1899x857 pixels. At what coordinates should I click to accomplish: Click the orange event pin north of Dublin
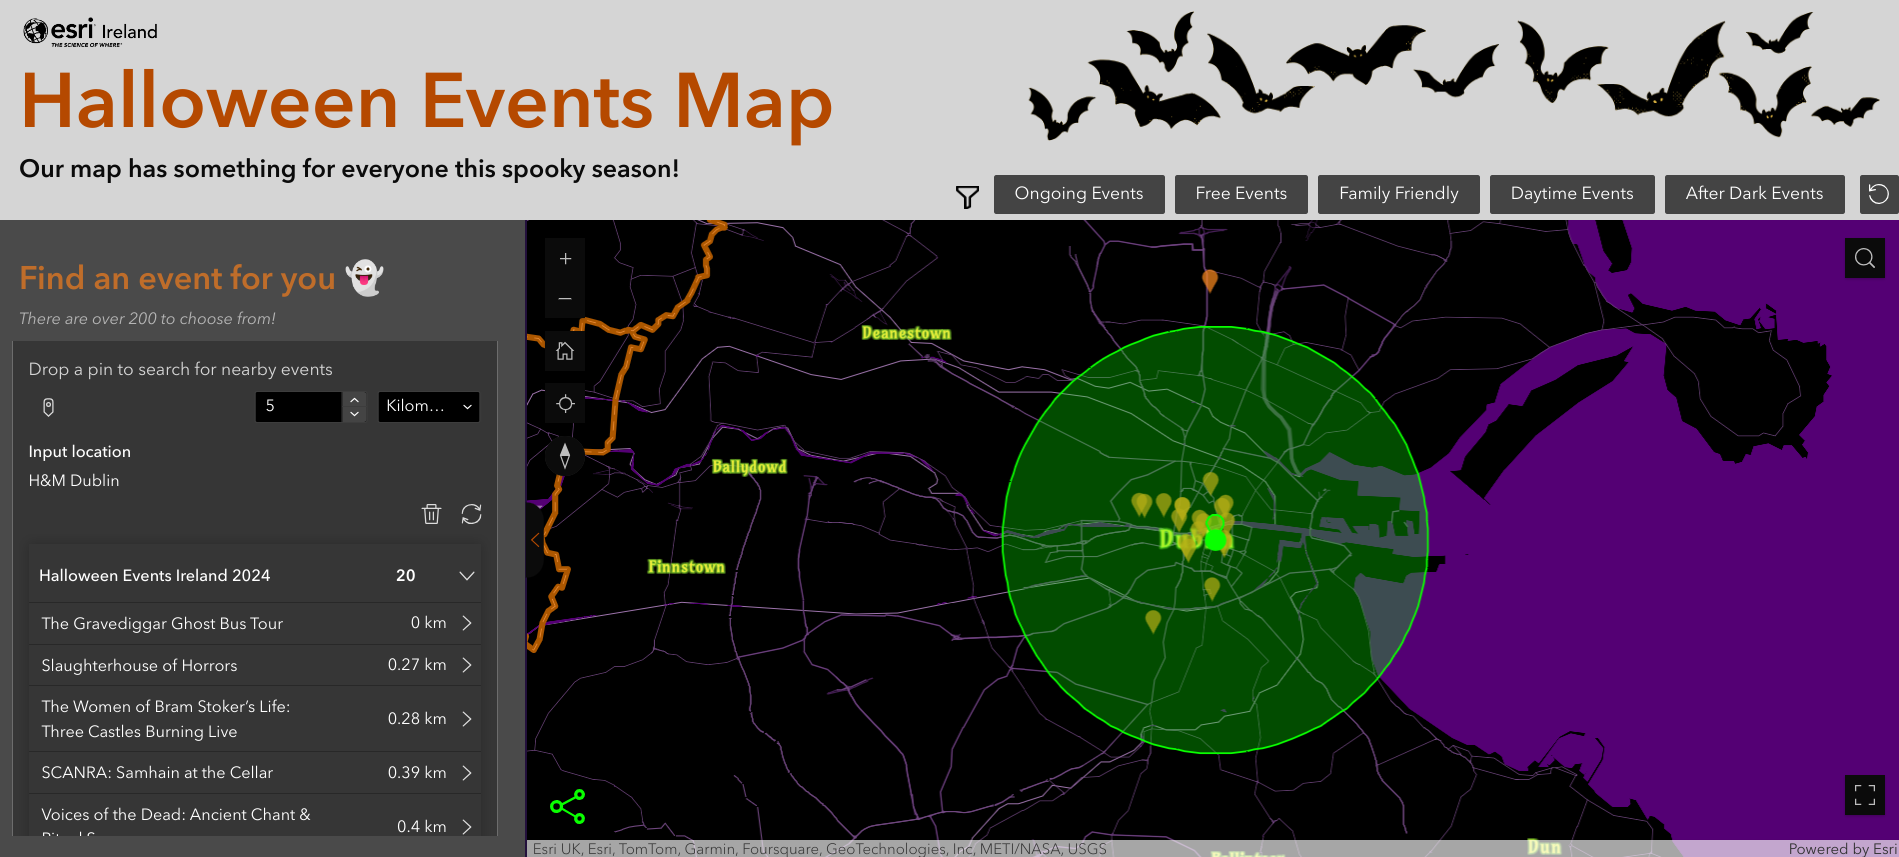1209,279
